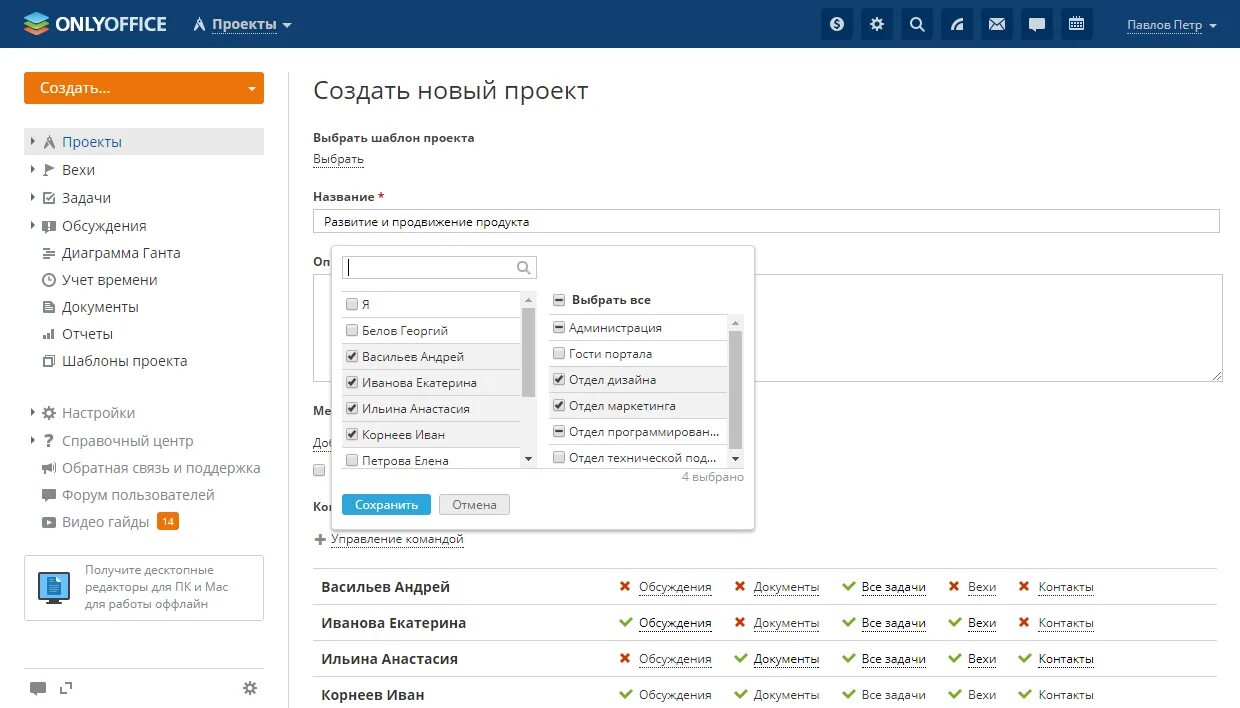This screenshot has height=708, width=1240.
Task: Toggle the Выбрать все checkbox
Action: (x=559, y=300)
